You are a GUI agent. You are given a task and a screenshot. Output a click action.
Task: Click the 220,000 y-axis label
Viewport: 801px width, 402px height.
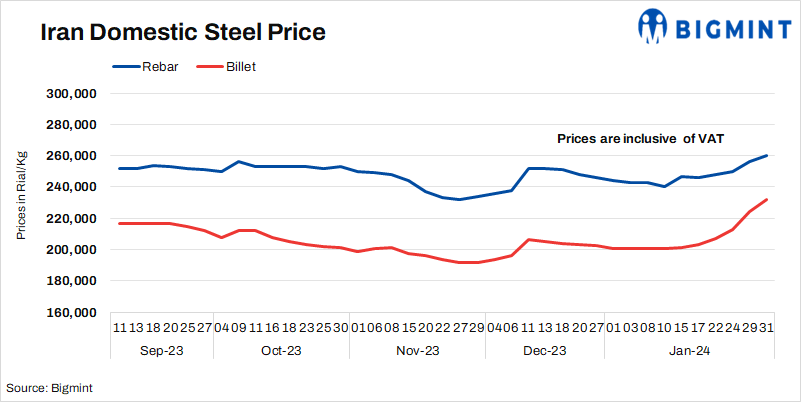point(71,218)
